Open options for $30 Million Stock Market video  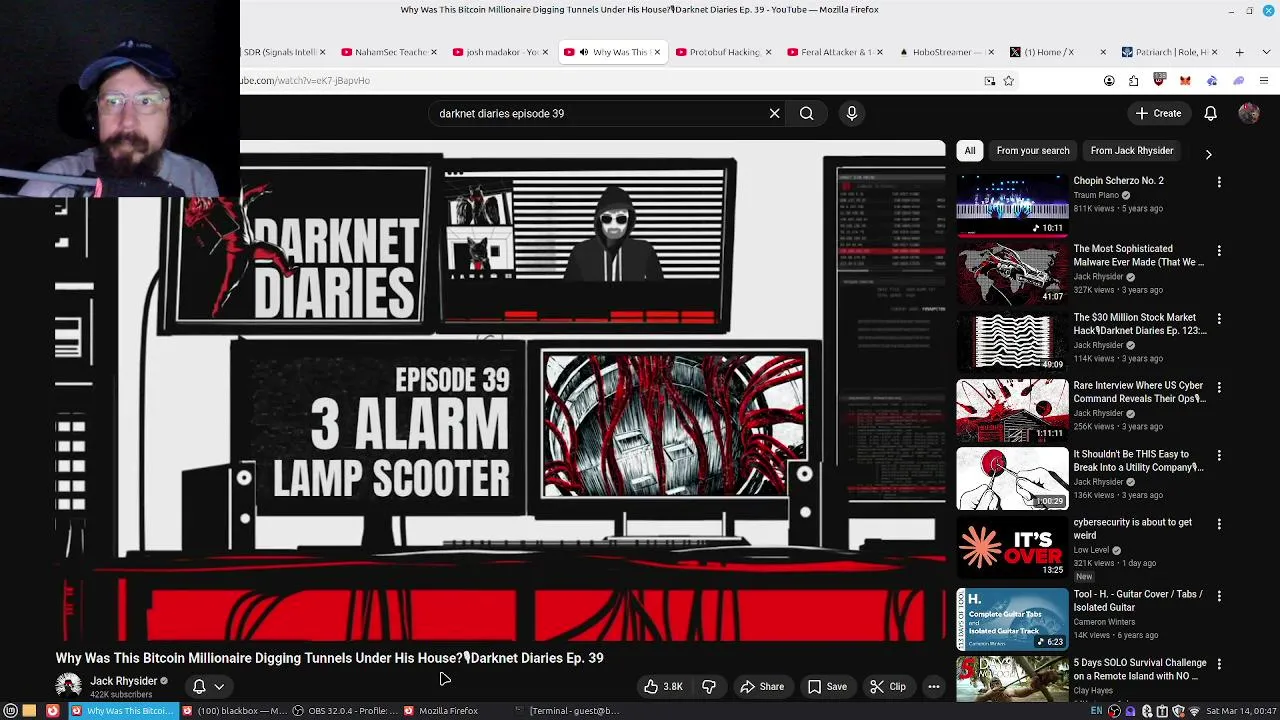[1218, 319]
